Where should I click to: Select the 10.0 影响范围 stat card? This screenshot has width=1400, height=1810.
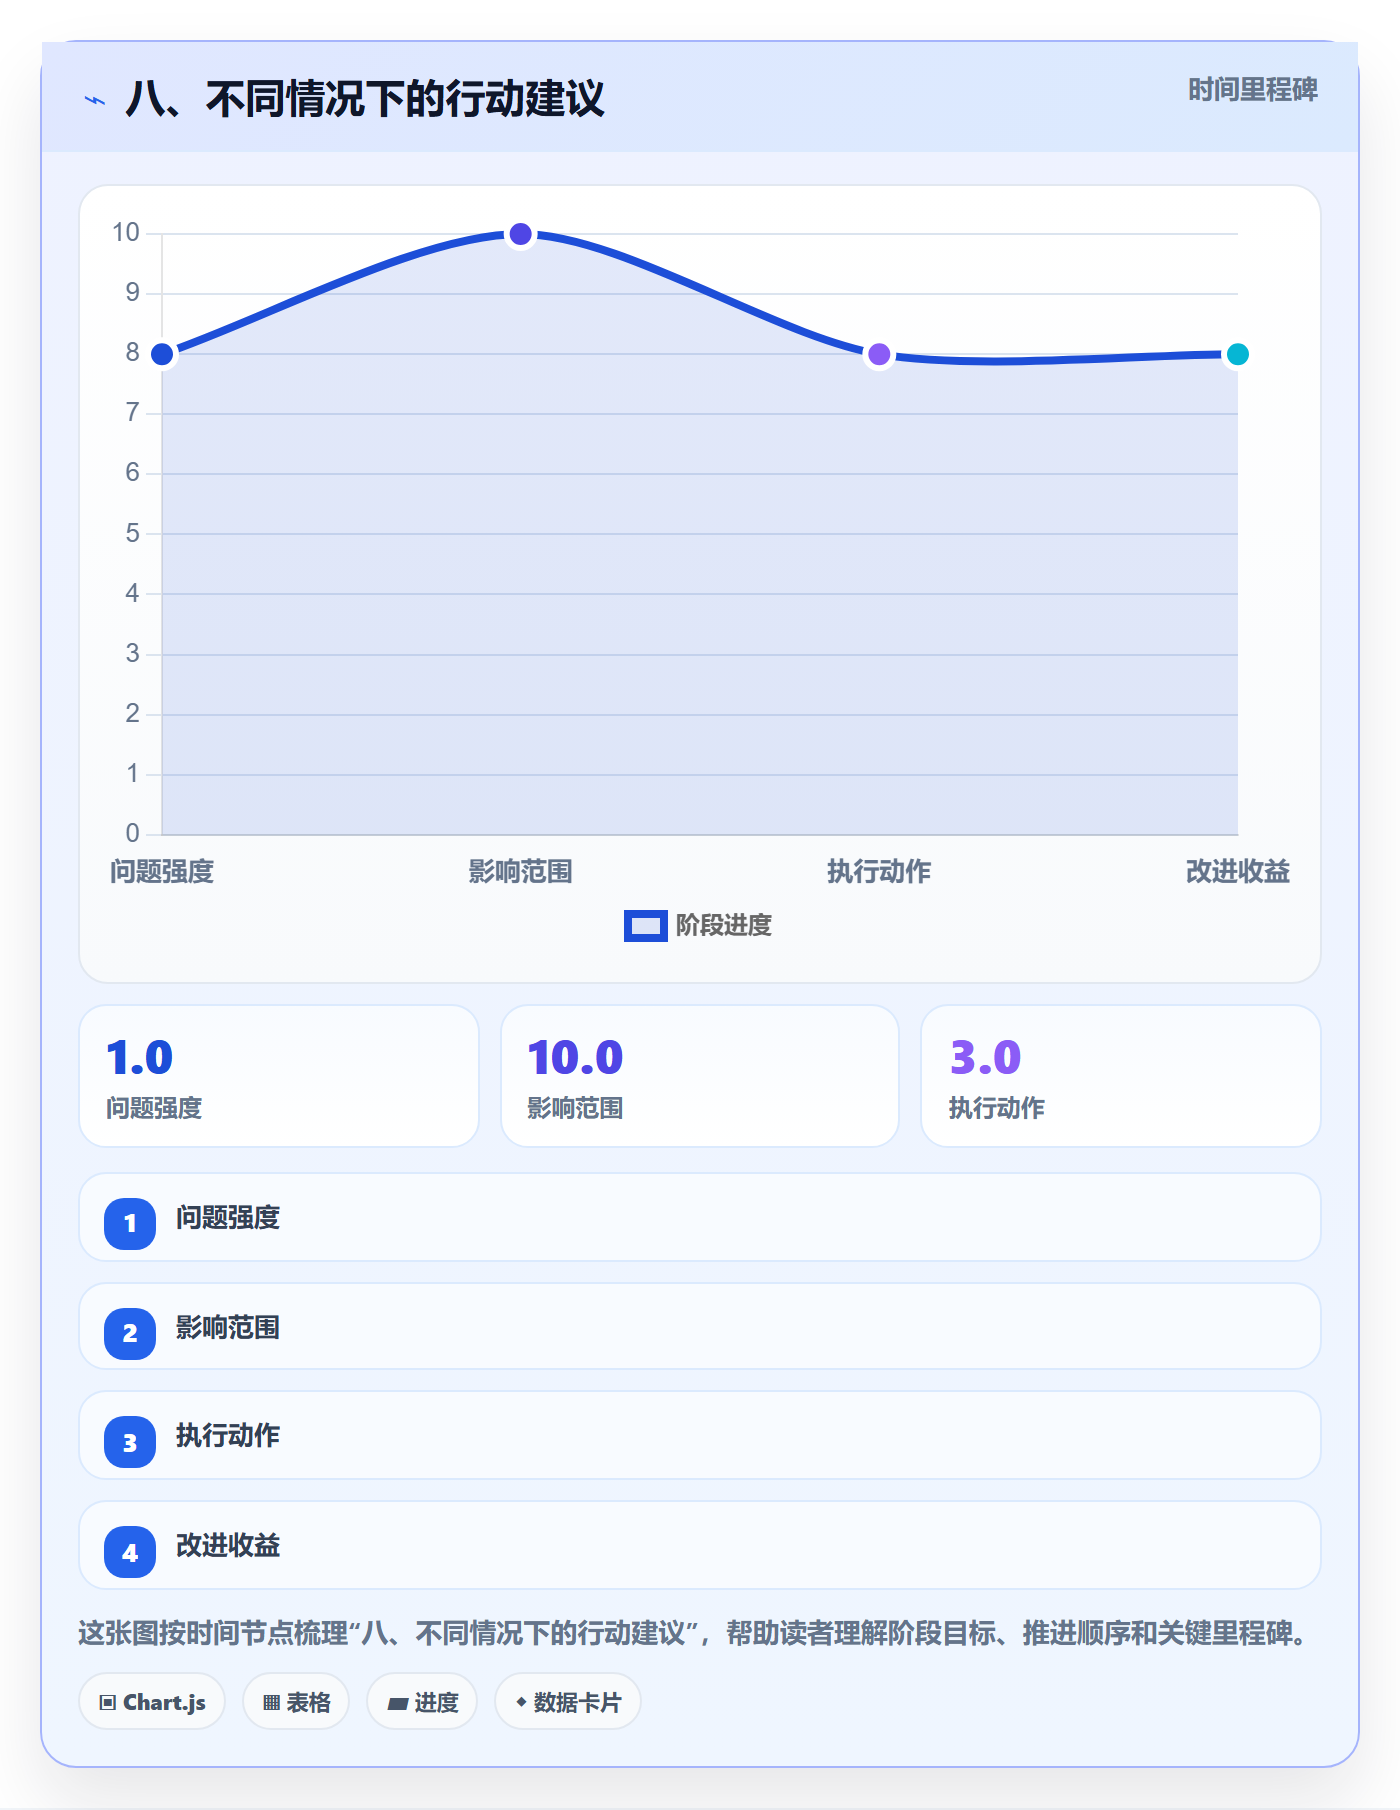click(700, 1076)
